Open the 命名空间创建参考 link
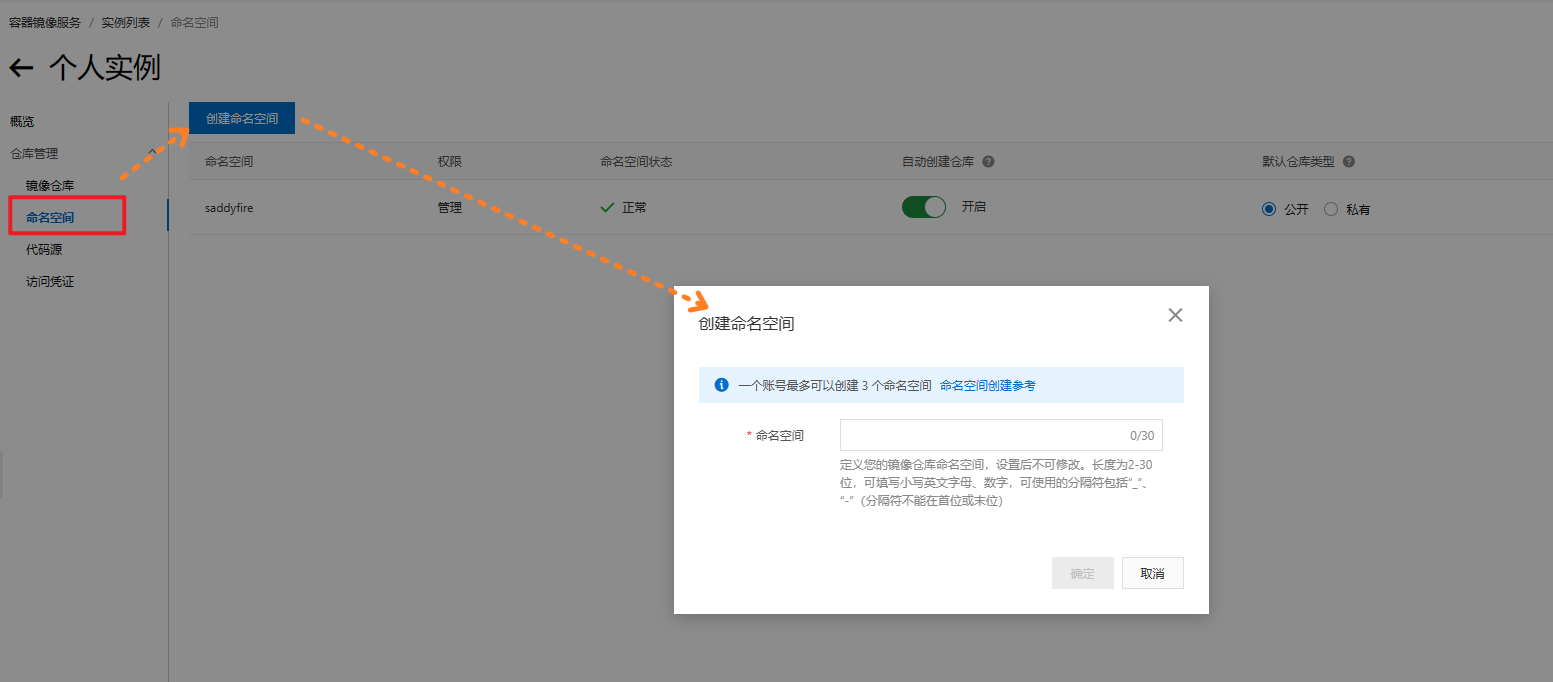Image resolution: width=1553 pixels, height=682 pixels. pos(987,385)
